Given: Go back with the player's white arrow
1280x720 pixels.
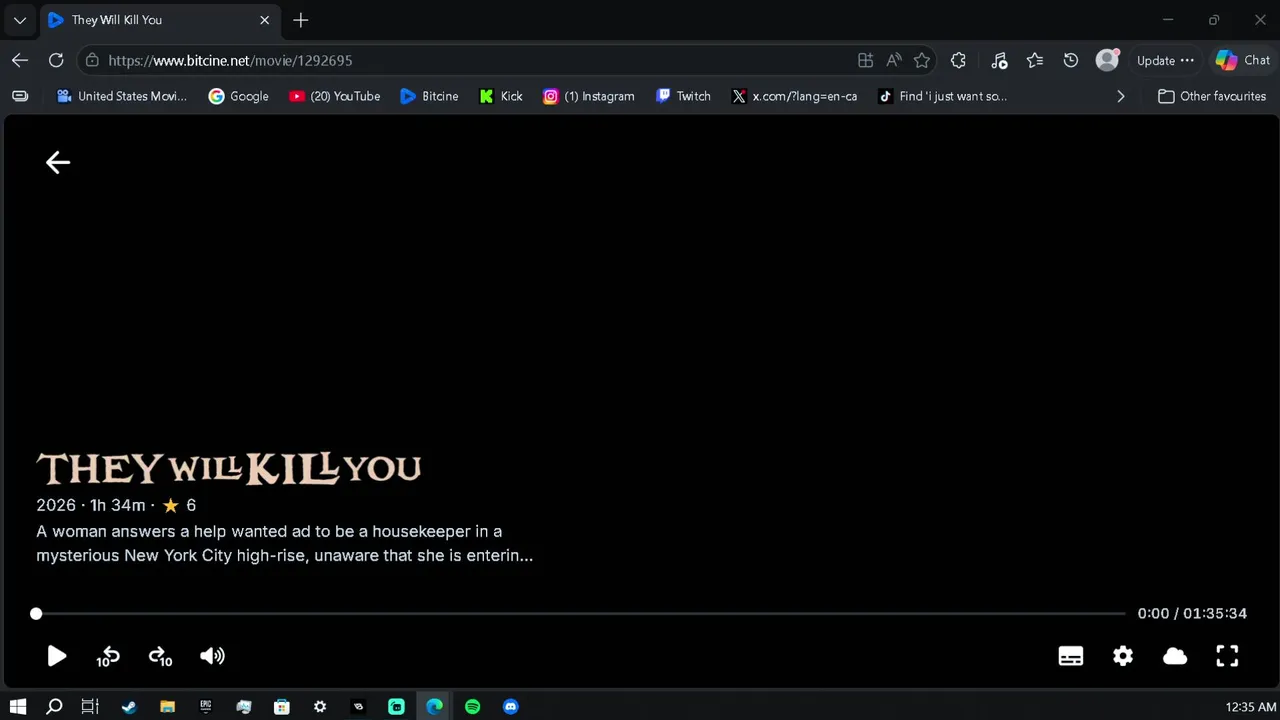Looking at the screenshot, I should 58,162.
